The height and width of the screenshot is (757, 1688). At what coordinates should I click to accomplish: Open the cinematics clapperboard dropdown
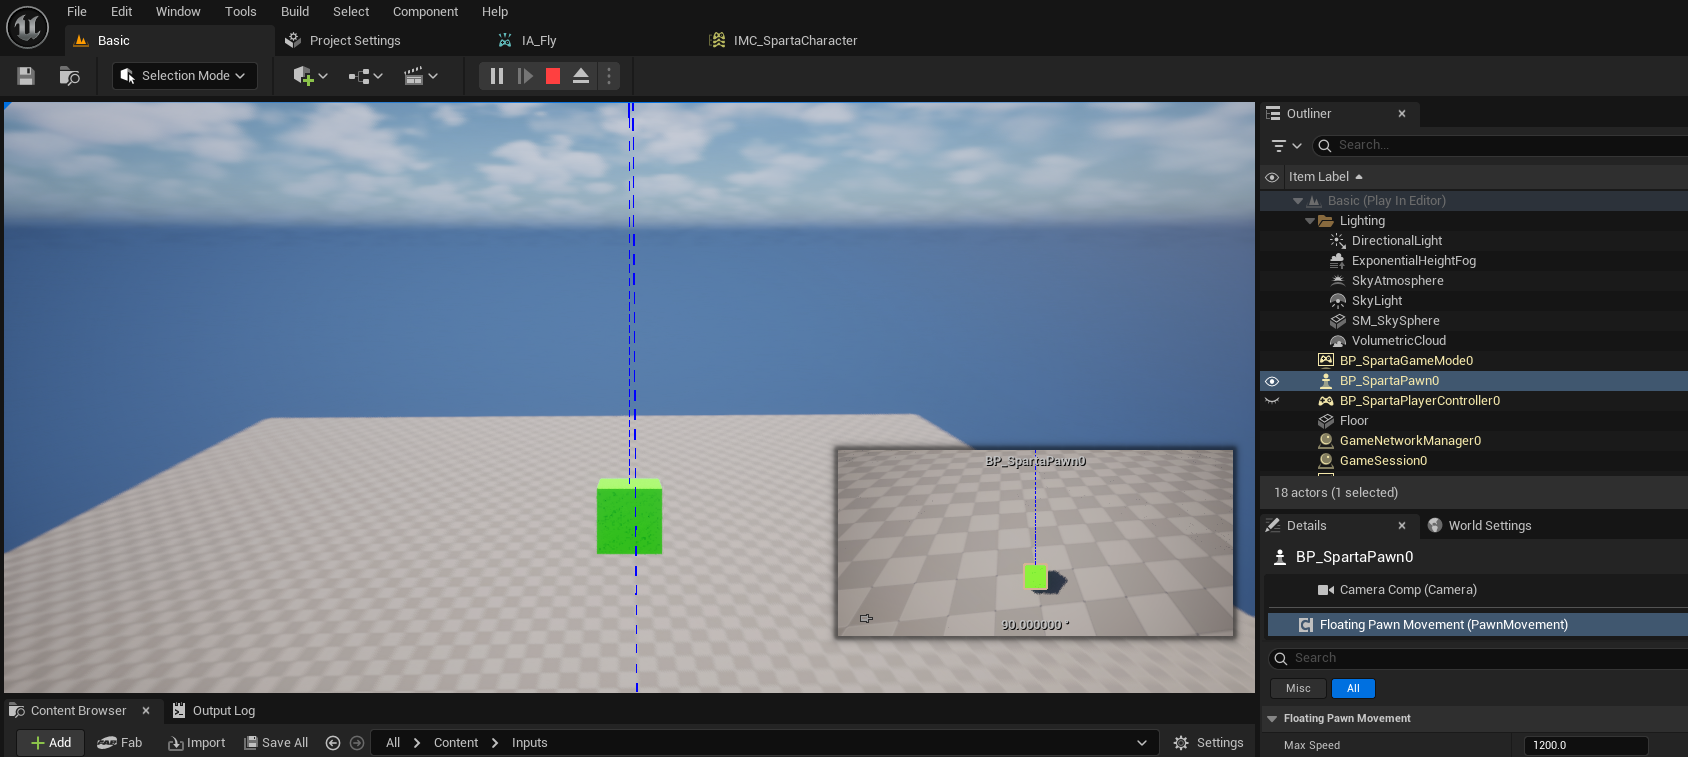pos(420,76)
